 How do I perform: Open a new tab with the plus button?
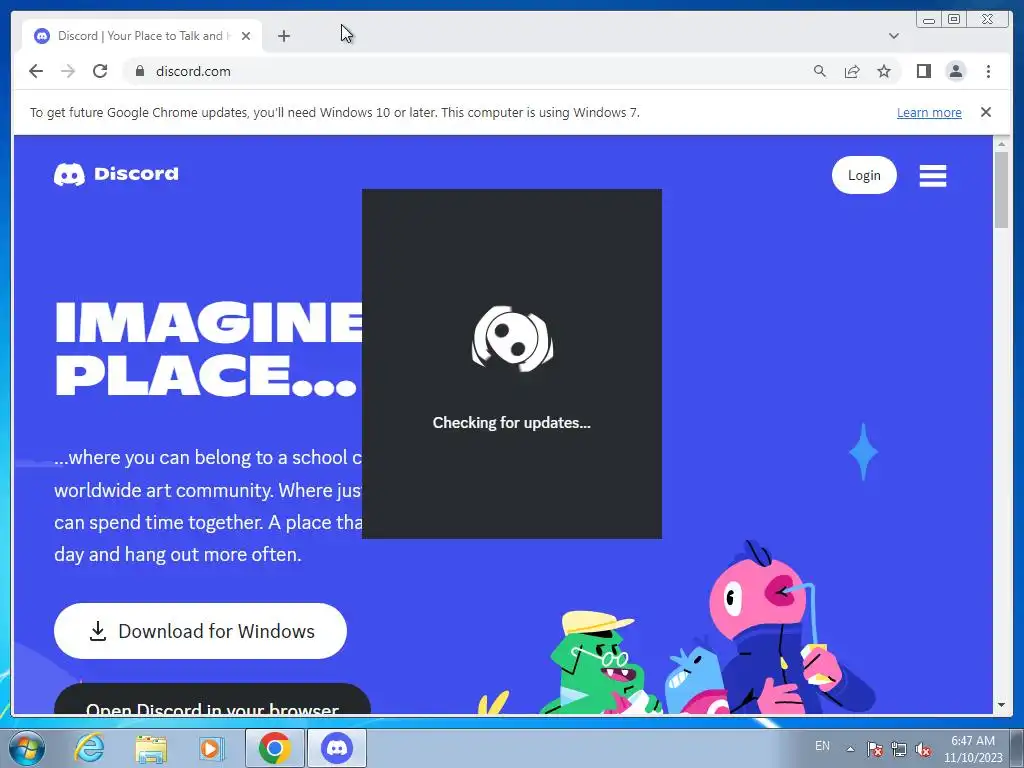coord(283,36)
